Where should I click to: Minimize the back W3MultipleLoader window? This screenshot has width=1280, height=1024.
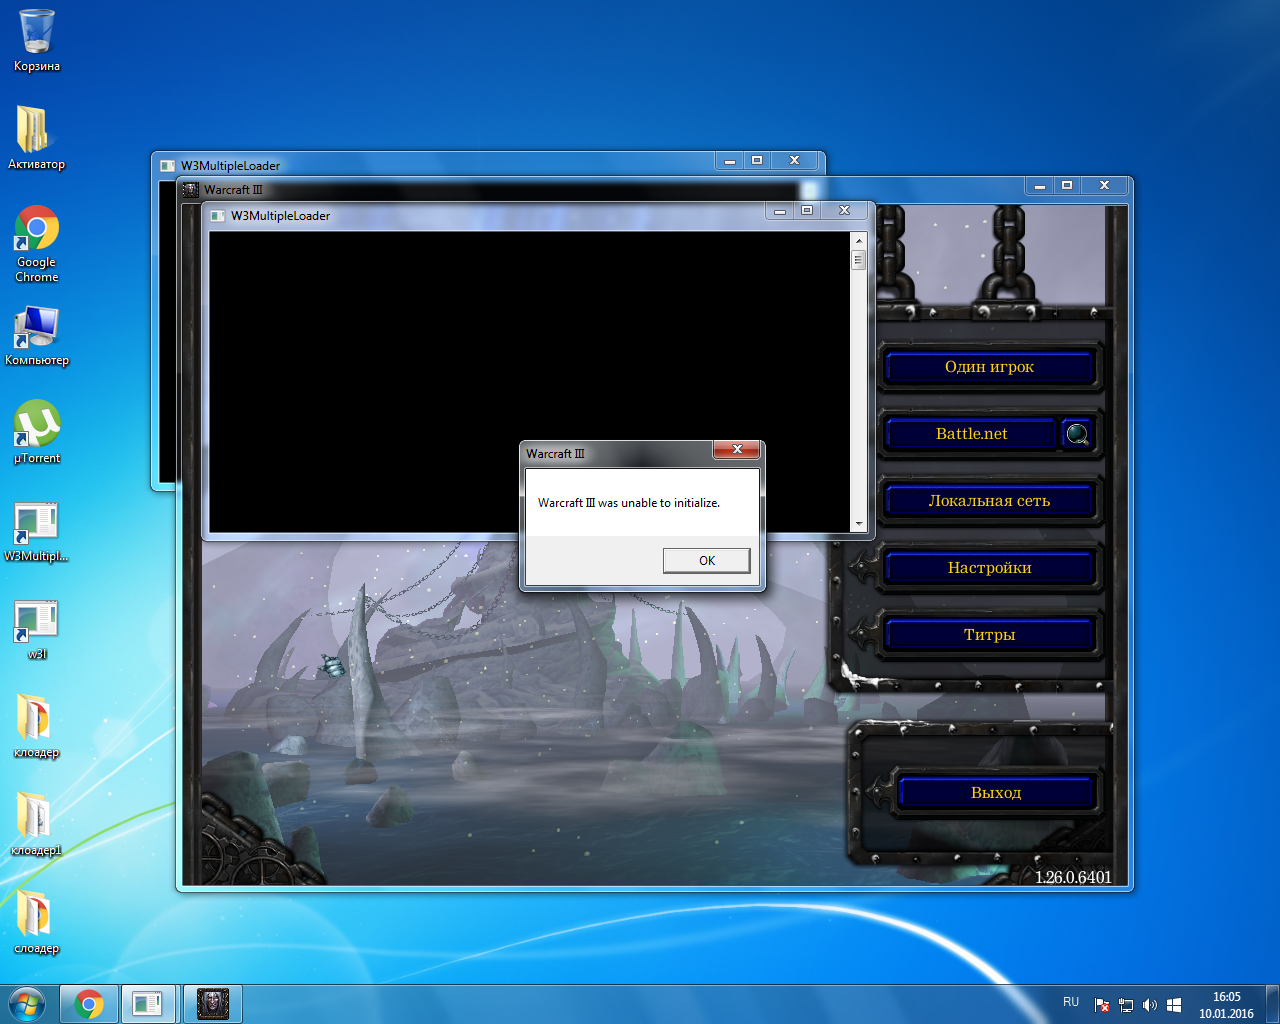(x=730, y=161)
